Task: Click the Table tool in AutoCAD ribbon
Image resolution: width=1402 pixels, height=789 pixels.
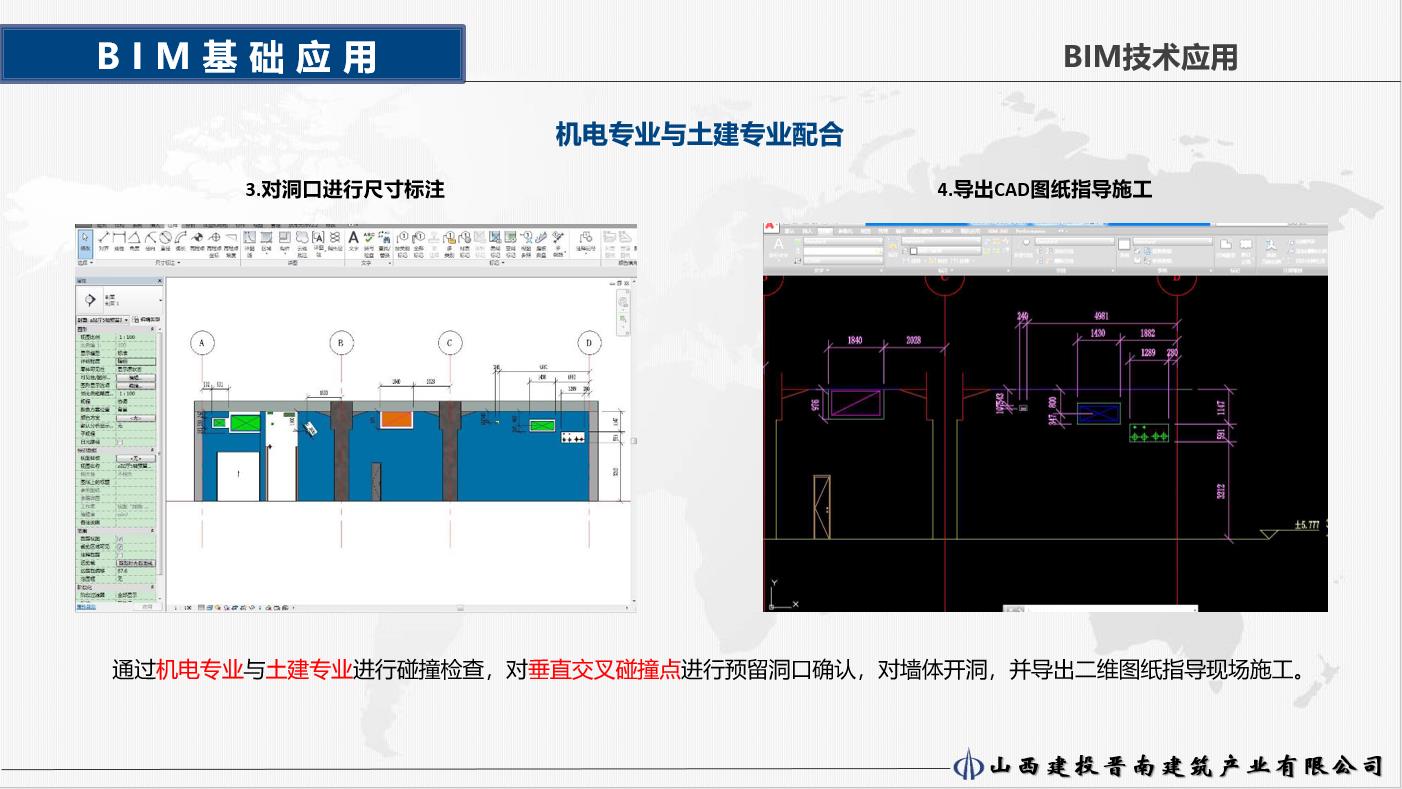Action: click(1124, 247)
